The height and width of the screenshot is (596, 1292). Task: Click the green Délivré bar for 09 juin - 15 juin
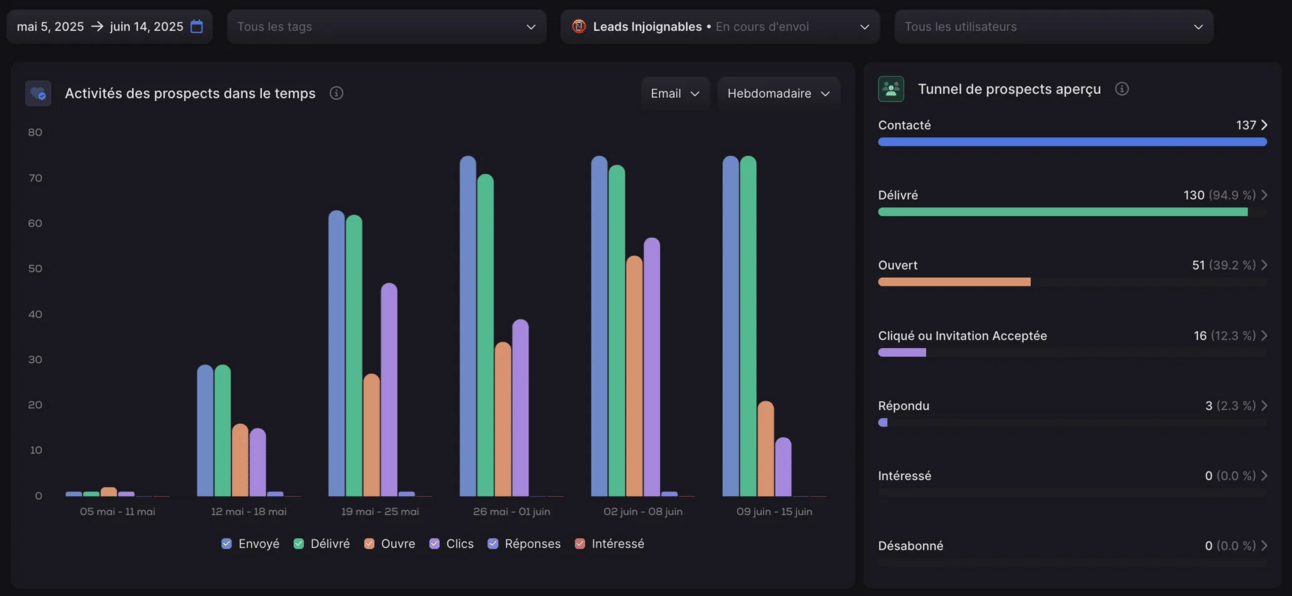point(748,327)
